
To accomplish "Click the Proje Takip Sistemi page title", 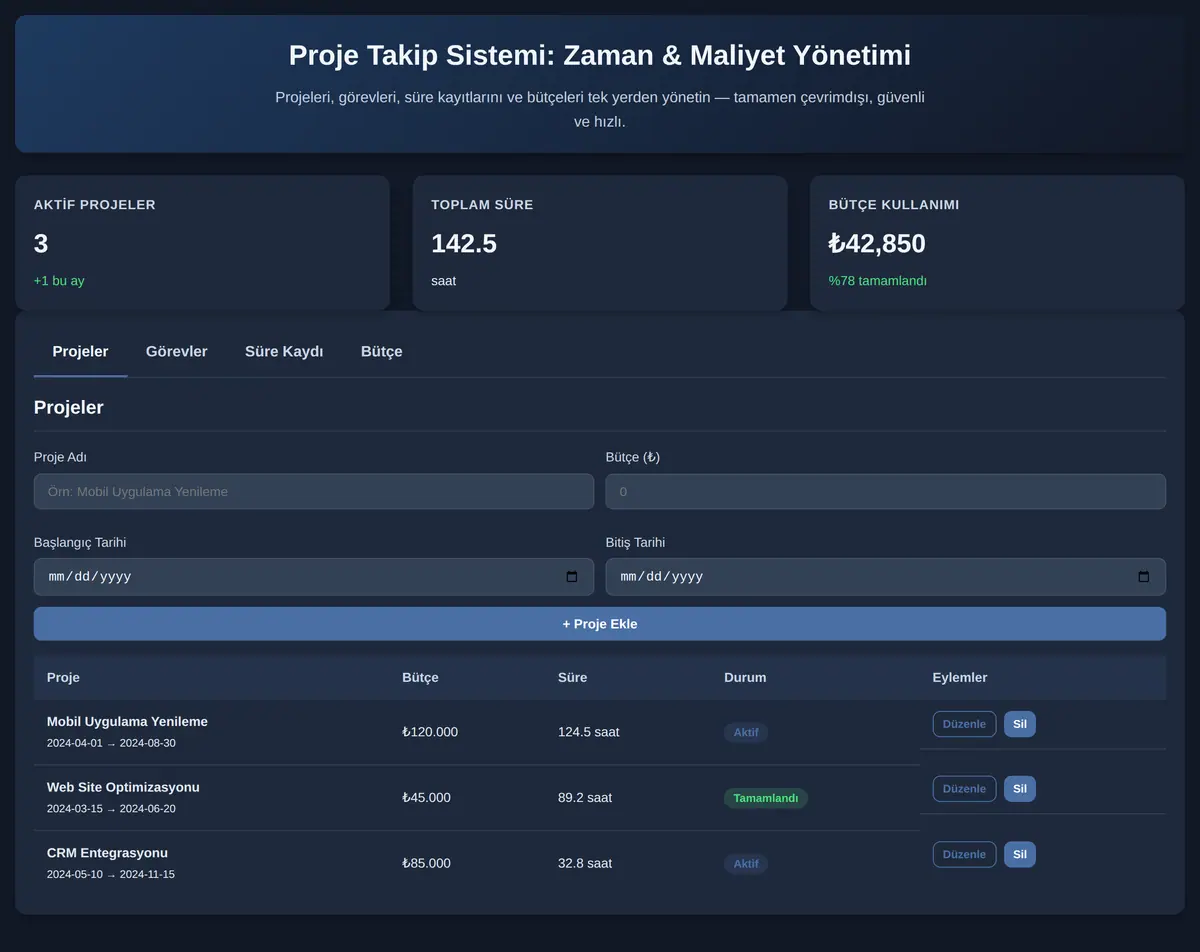I will pos(600,55).
